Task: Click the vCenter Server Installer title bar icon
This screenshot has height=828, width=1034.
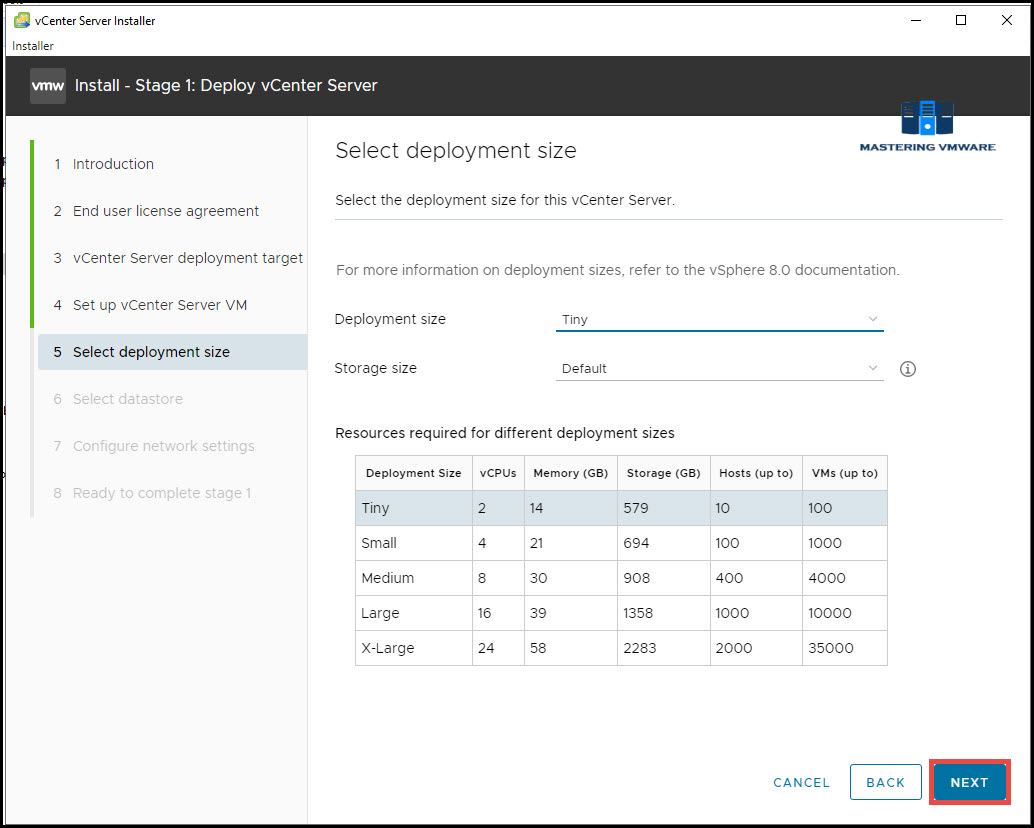Action: [x=22, y=20]
